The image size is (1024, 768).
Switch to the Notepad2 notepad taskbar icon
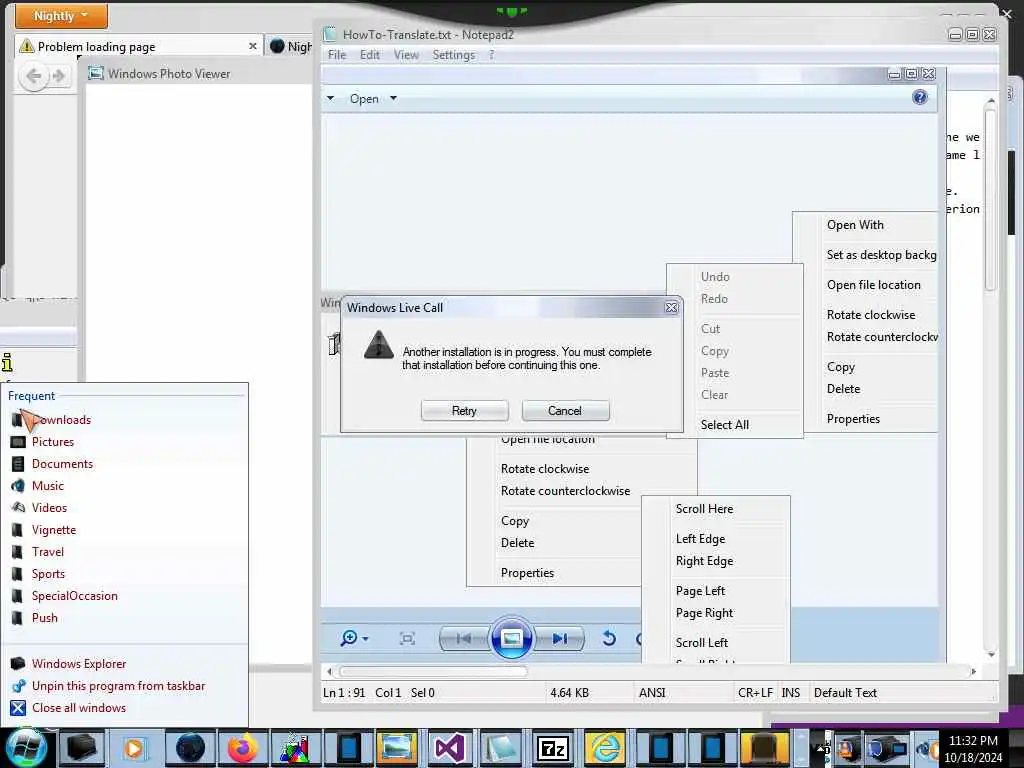click(501, 748)
